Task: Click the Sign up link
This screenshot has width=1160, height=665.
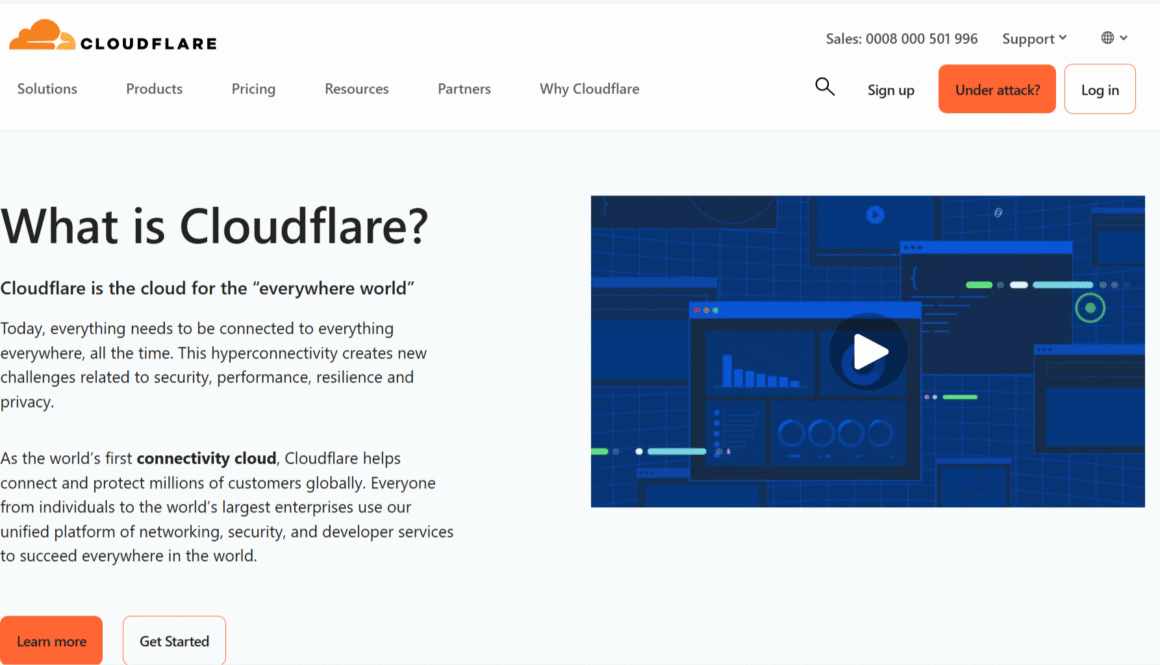Action: click(890, 89)
